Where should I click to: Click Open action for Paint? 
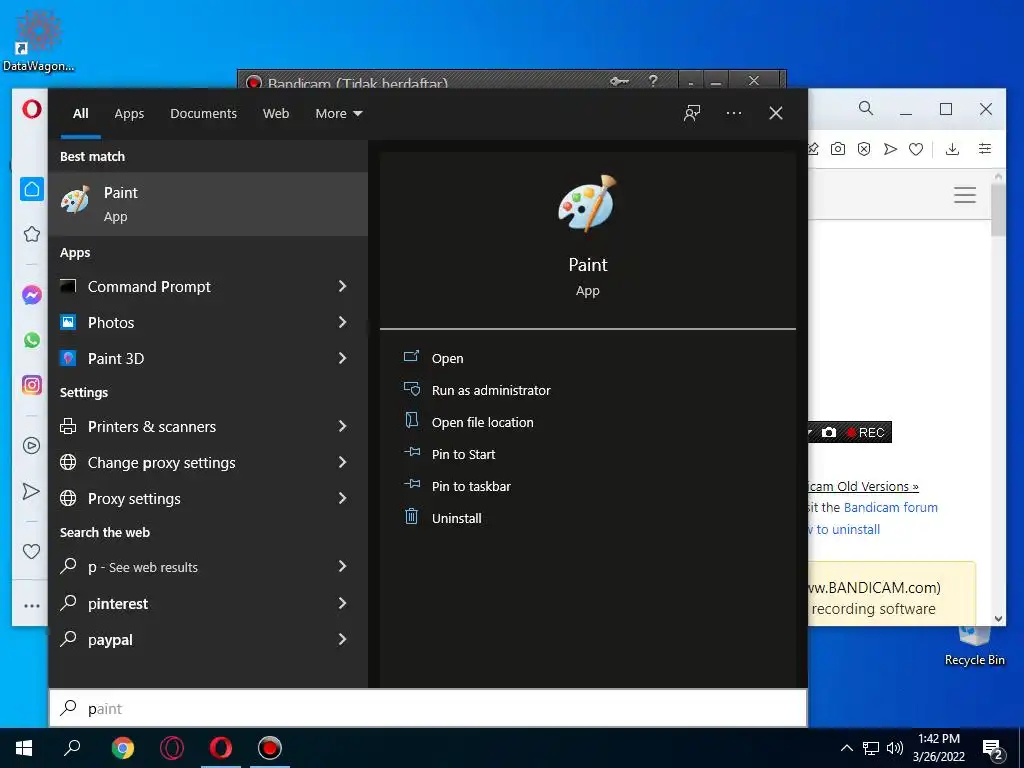pos(447,359)
